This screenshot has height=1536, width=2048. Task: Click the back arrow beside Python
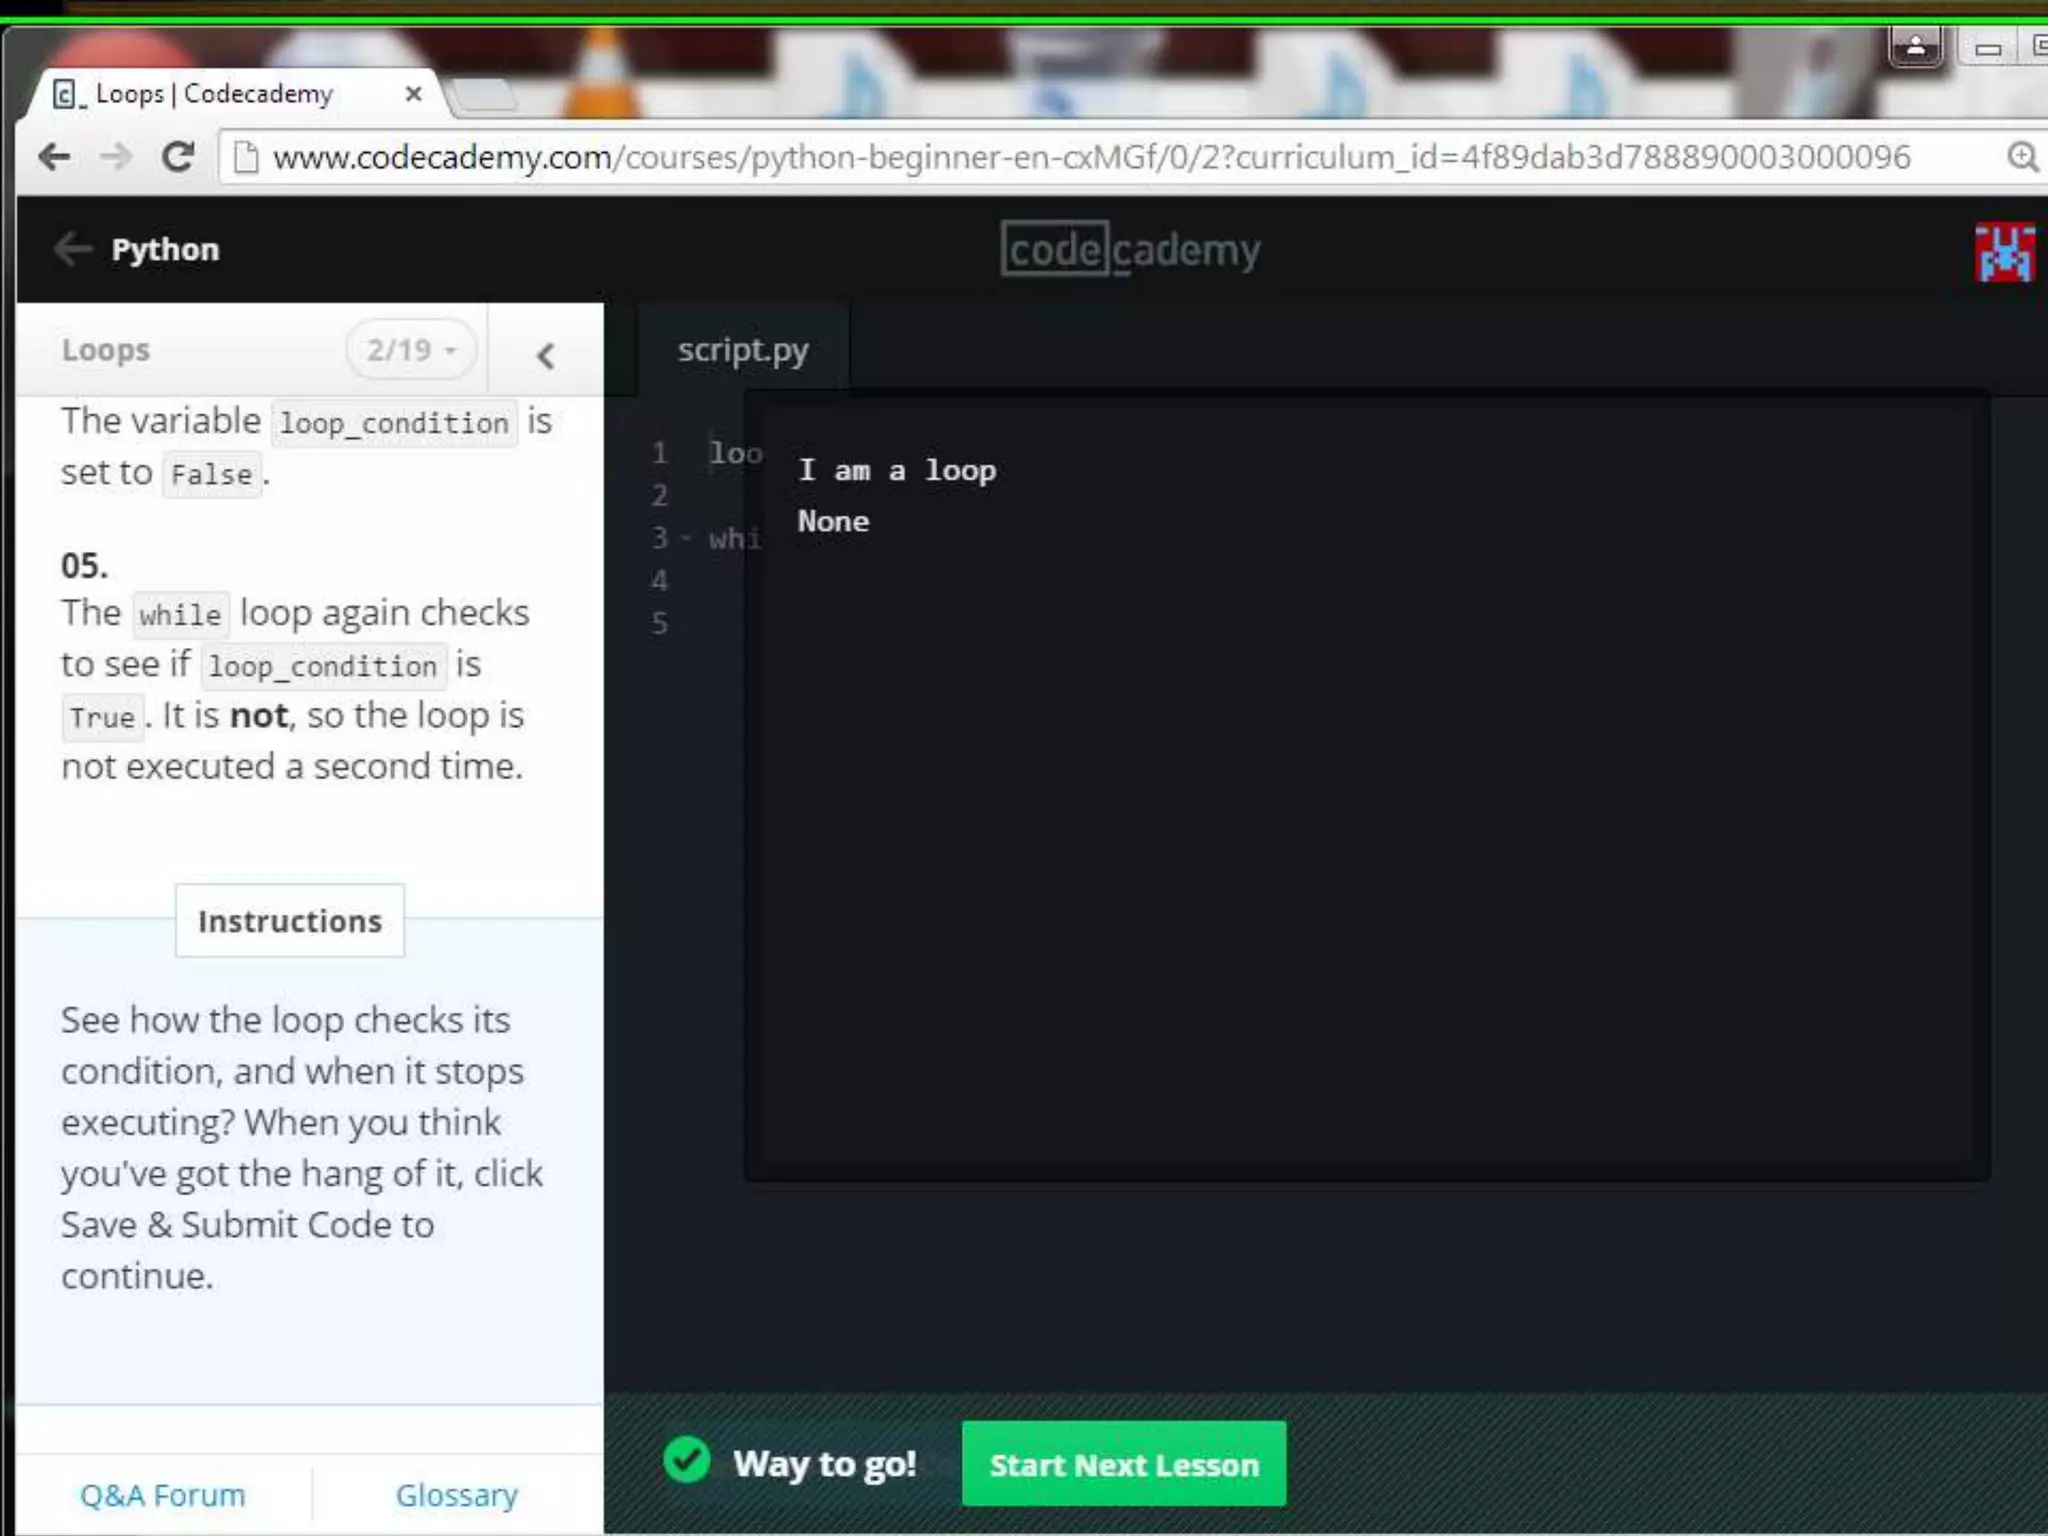(x=73, y=249)
